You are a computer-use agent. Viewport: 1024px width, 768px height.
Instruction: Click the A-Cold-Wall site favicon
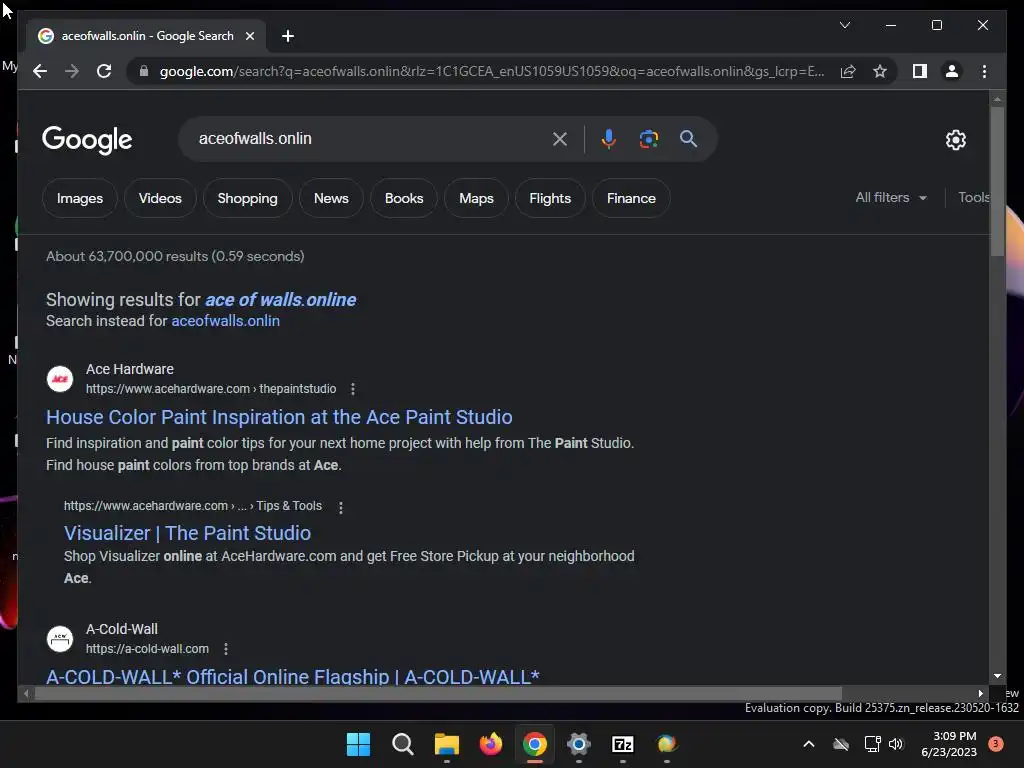point(60,639)
